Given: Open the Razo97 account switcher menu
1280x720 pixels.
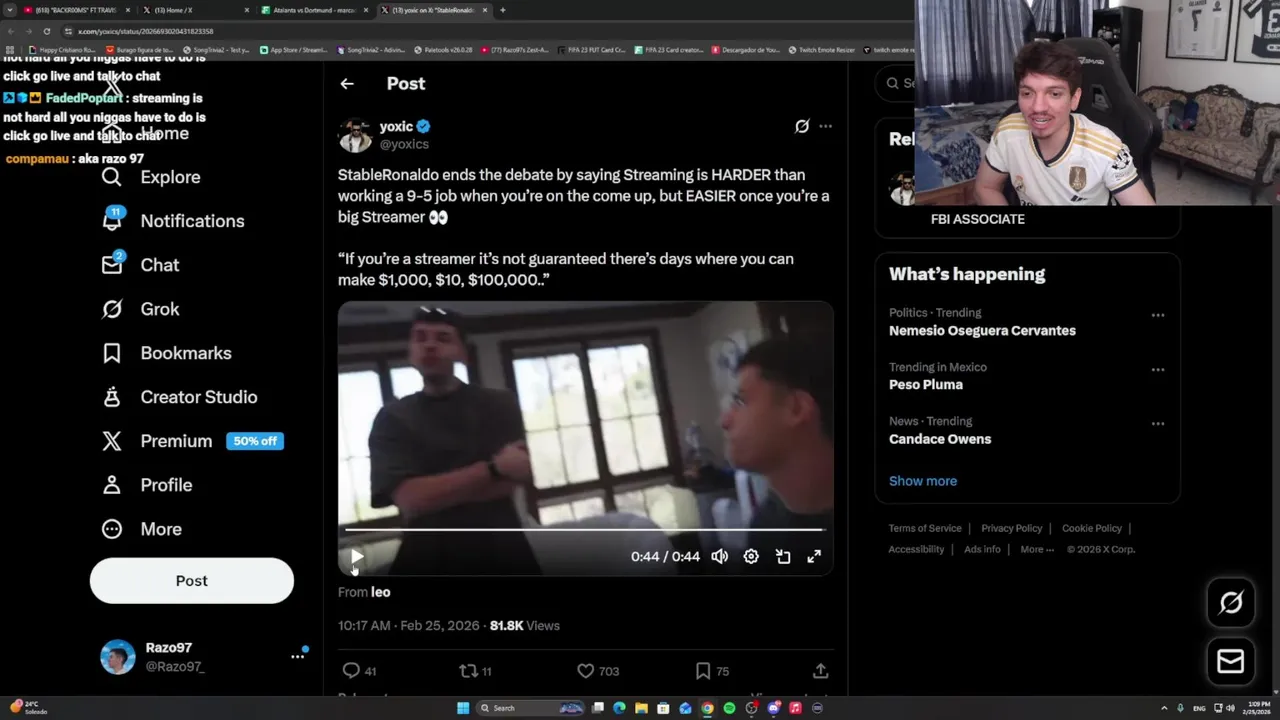Looking at the screenshot, I should 297,656.
